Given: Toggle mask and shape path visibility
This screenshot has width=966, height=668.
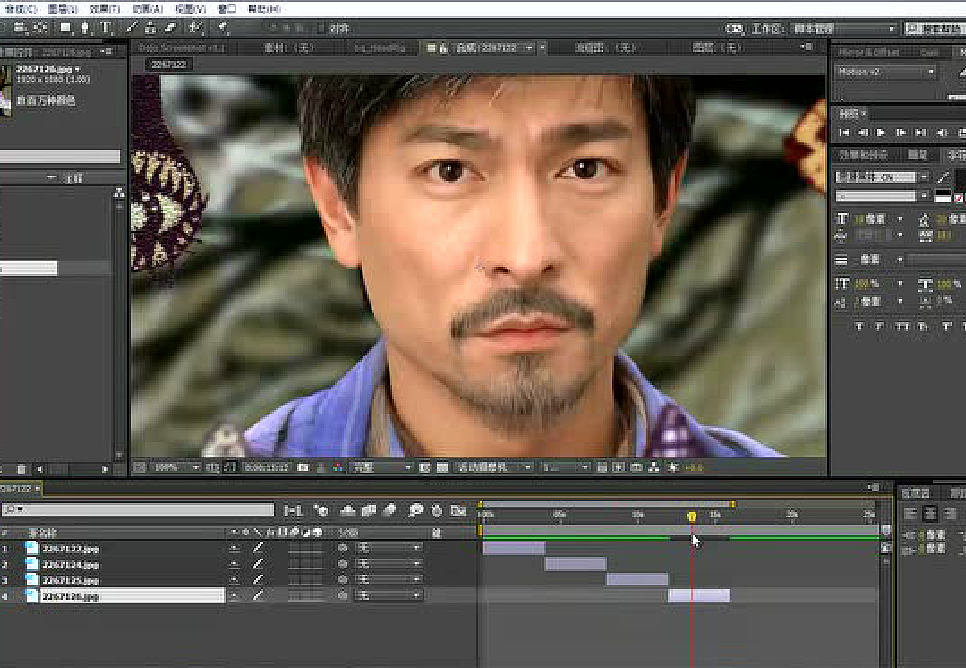Looking at the screenshot, I should tap(230, 468).
